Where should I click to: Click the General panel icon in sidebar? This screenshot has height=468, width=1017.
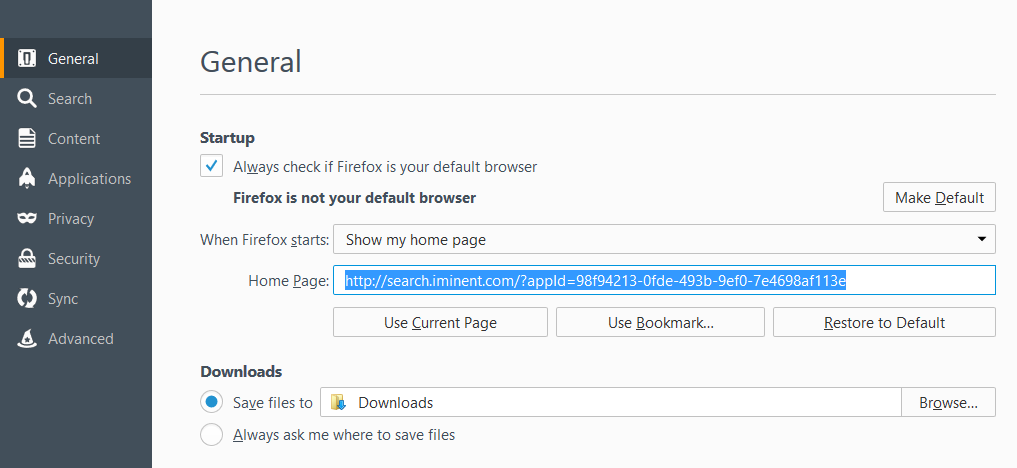pyautogui.click(x=28, y=58)
